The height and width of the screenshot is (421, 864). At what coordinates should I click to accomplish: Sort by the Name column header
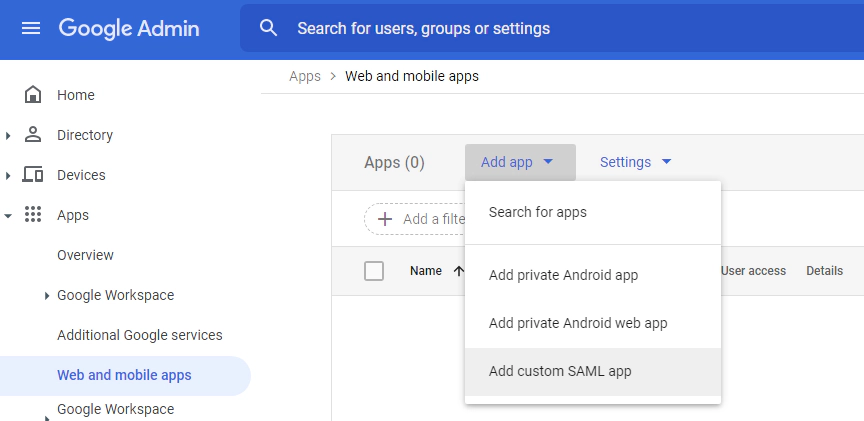(425, 271)
